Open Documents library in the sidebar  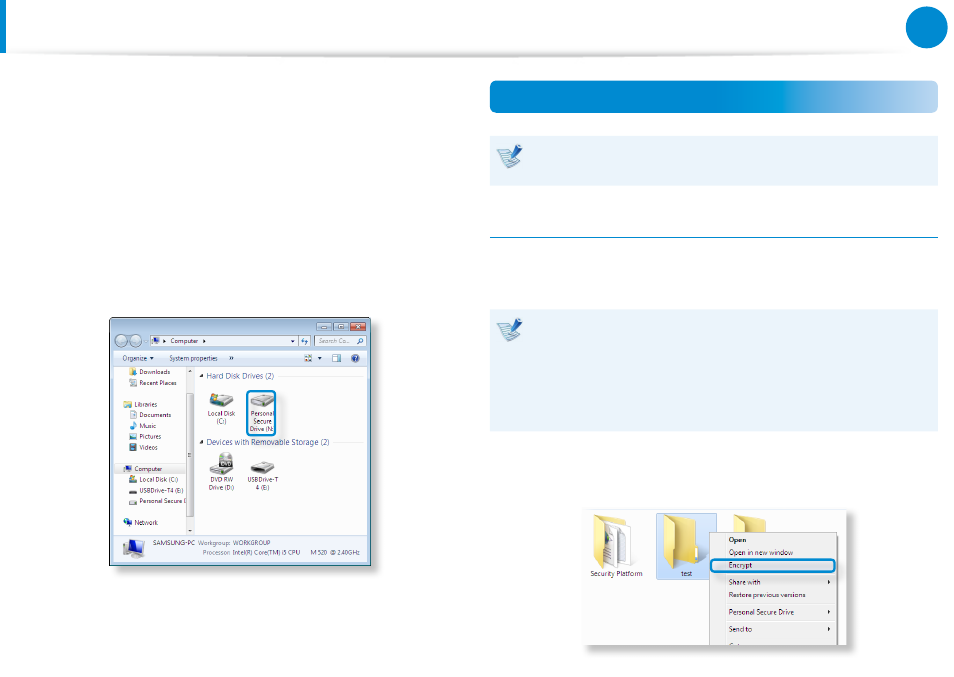pos(150,415)
